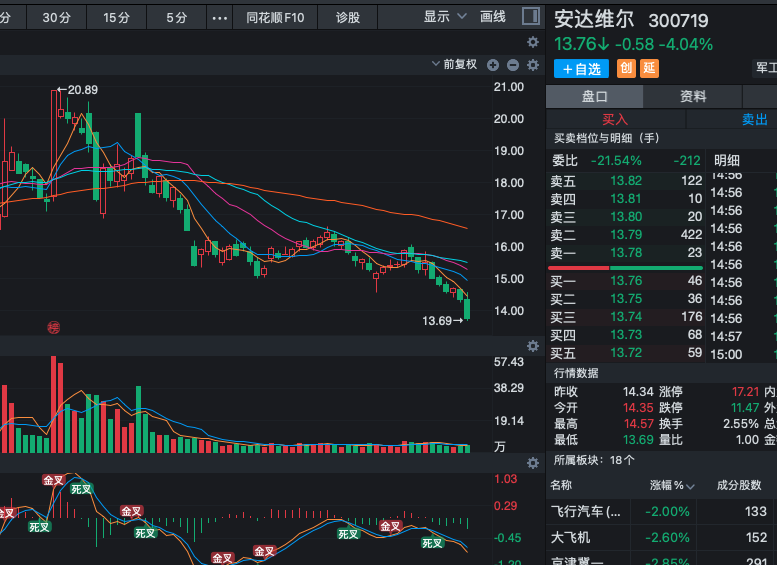The height and width of the screenshot is (565, 777).
Task: Click the top-left 金叉 MACD marker
Action: (53, 480)
